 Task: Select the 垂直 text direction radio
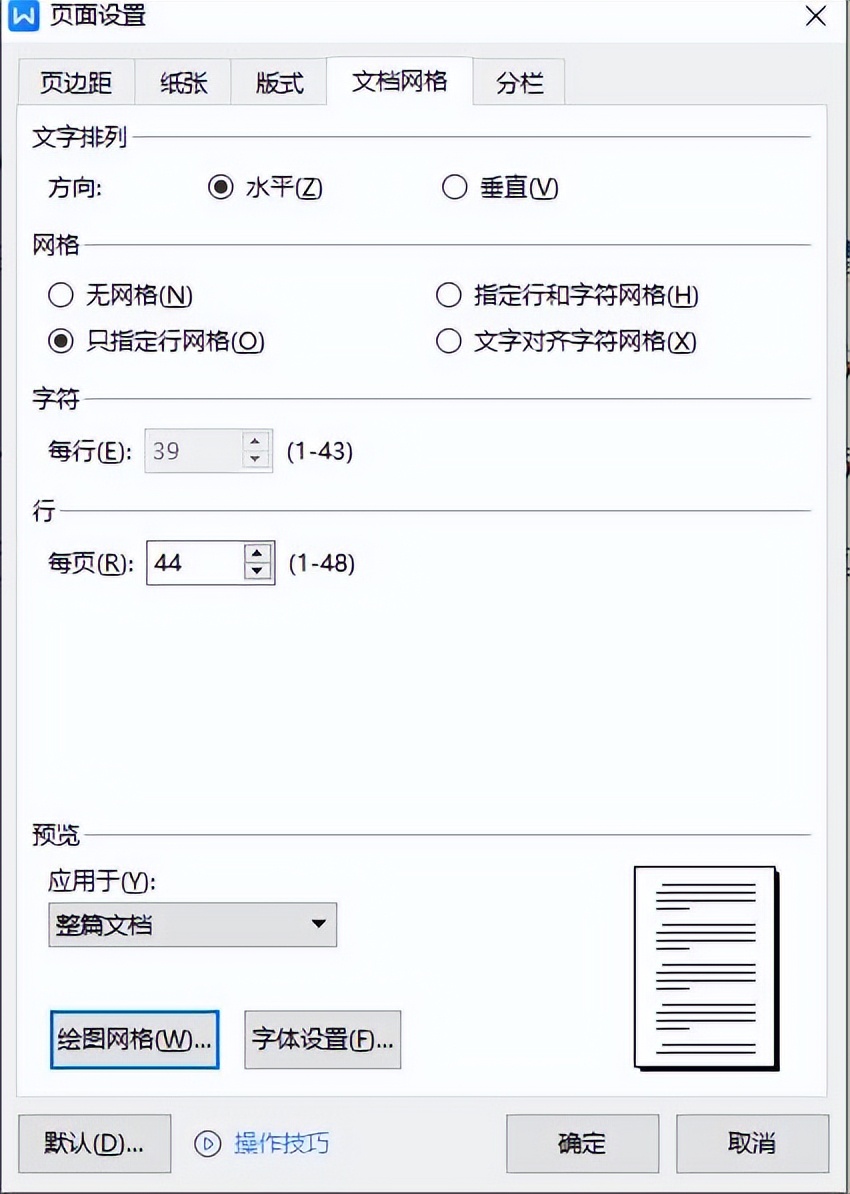[x=455, y=187]
